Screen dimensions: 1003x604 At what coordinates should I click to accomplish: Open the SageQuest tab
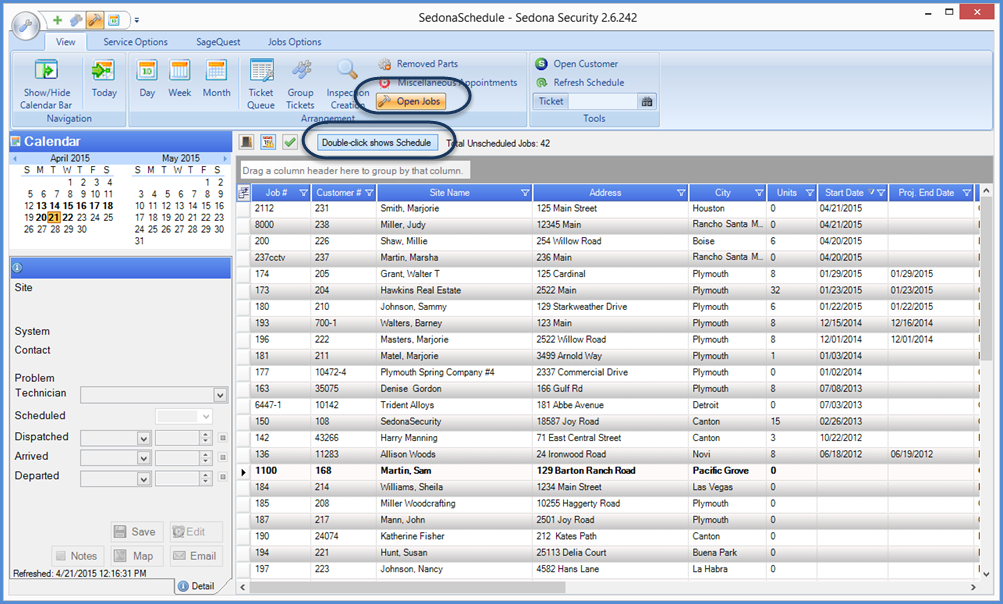tap(218, 42)
